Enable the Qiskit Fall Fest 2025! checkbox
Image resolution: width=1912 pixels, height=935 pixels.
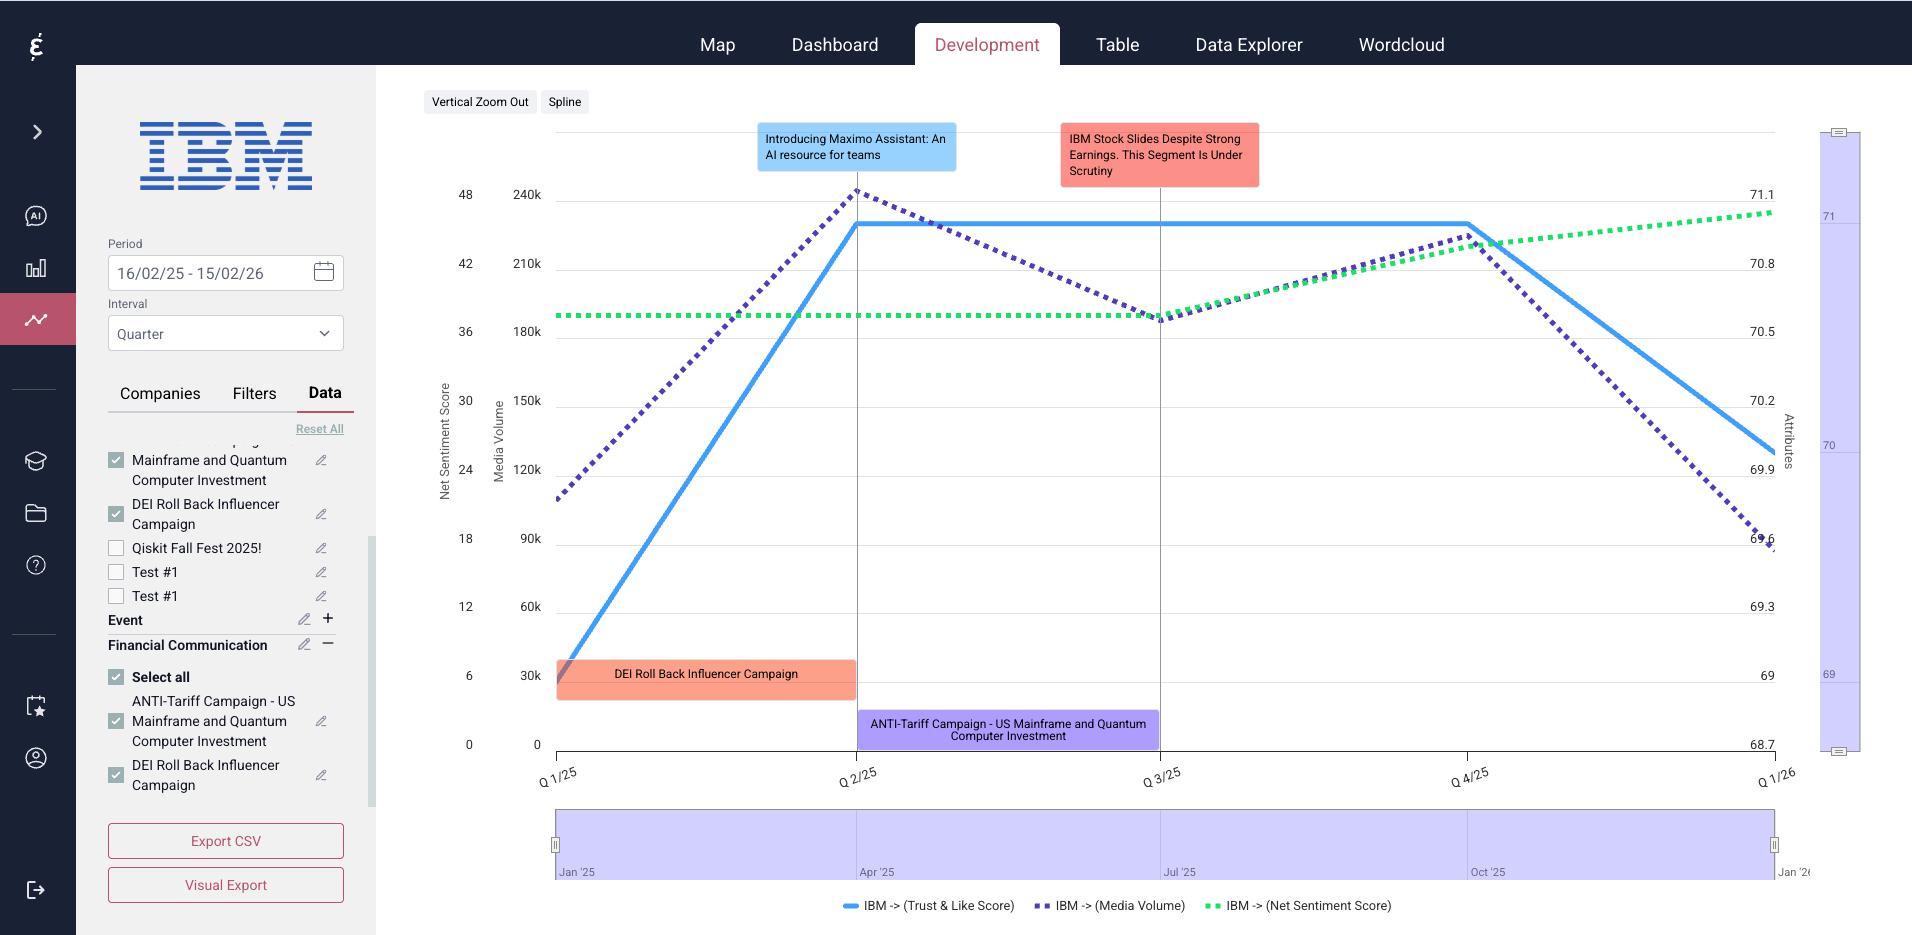tap(116, 548)
